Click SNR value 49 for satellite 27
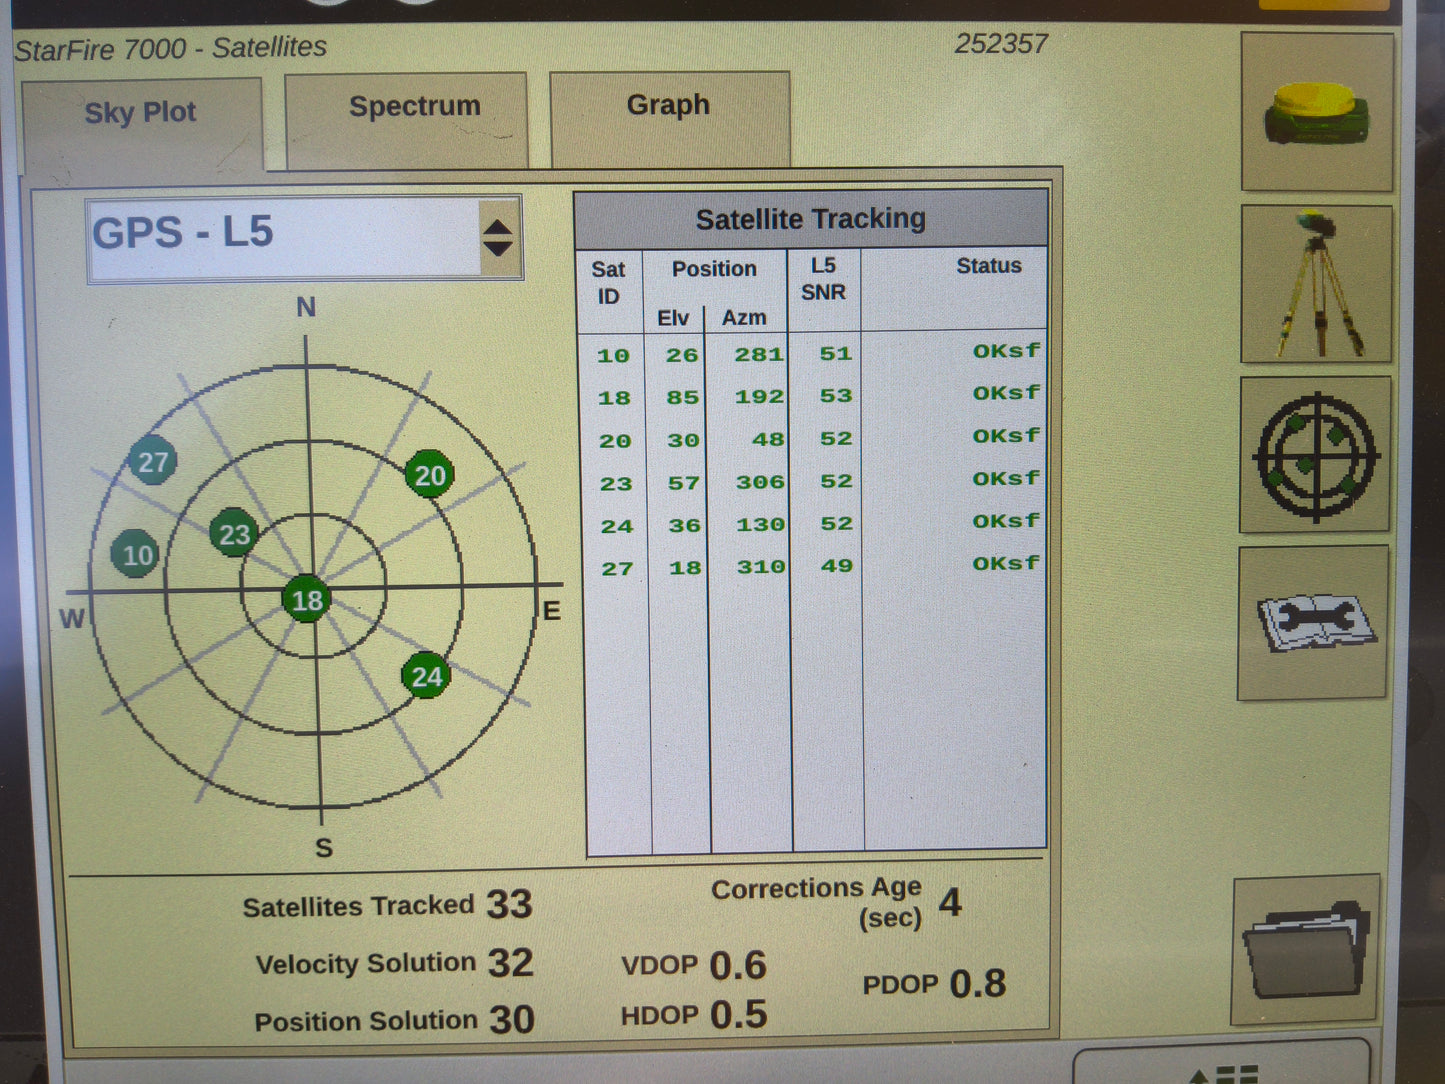 (837, 566)
